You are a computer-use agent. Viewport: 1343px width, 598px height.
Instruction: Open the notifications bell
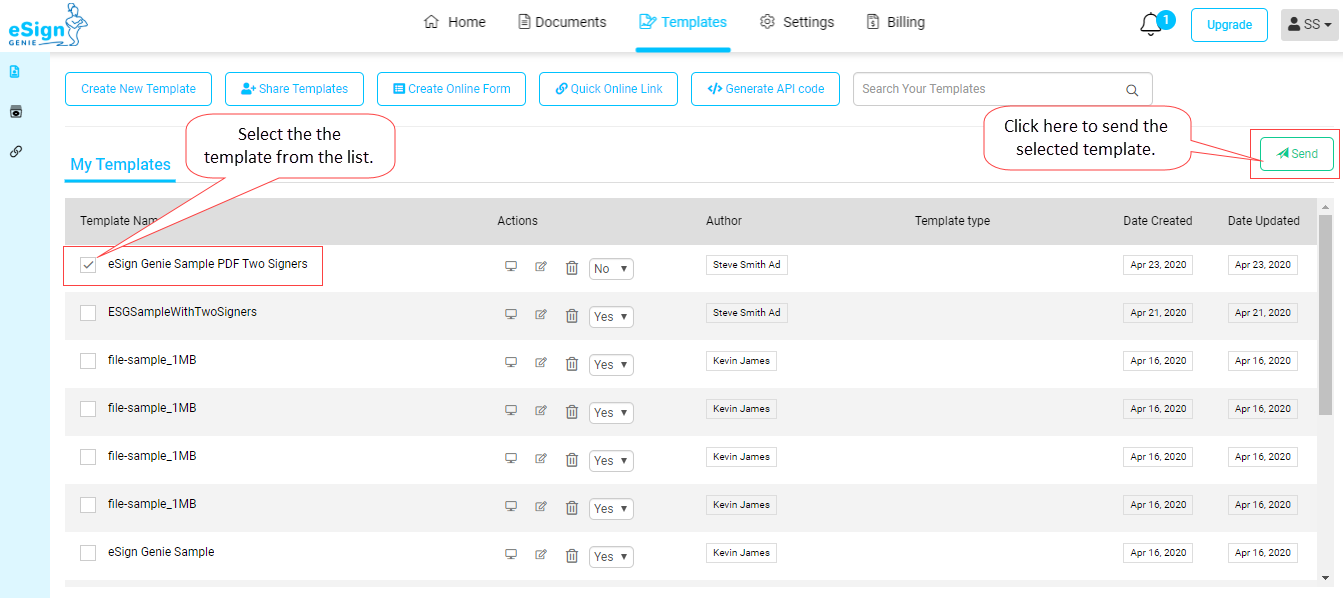tap(1150, 25)
